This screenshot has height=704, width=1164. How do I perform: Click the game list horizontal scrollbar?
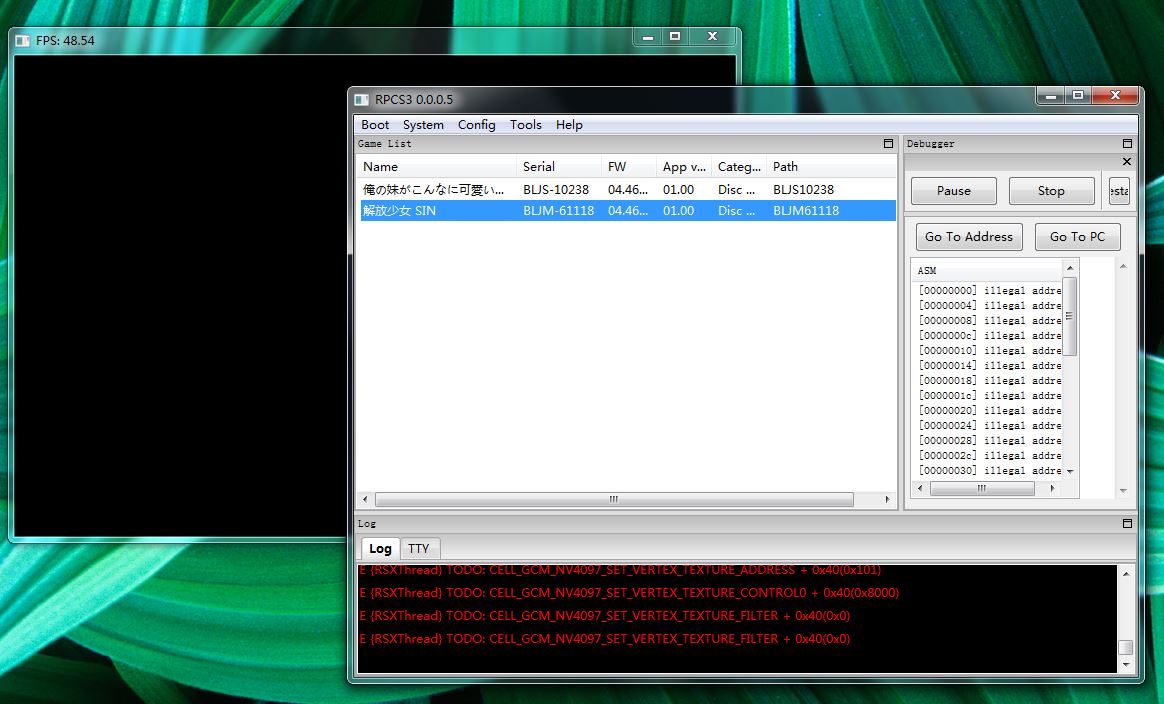pos(613,499)
